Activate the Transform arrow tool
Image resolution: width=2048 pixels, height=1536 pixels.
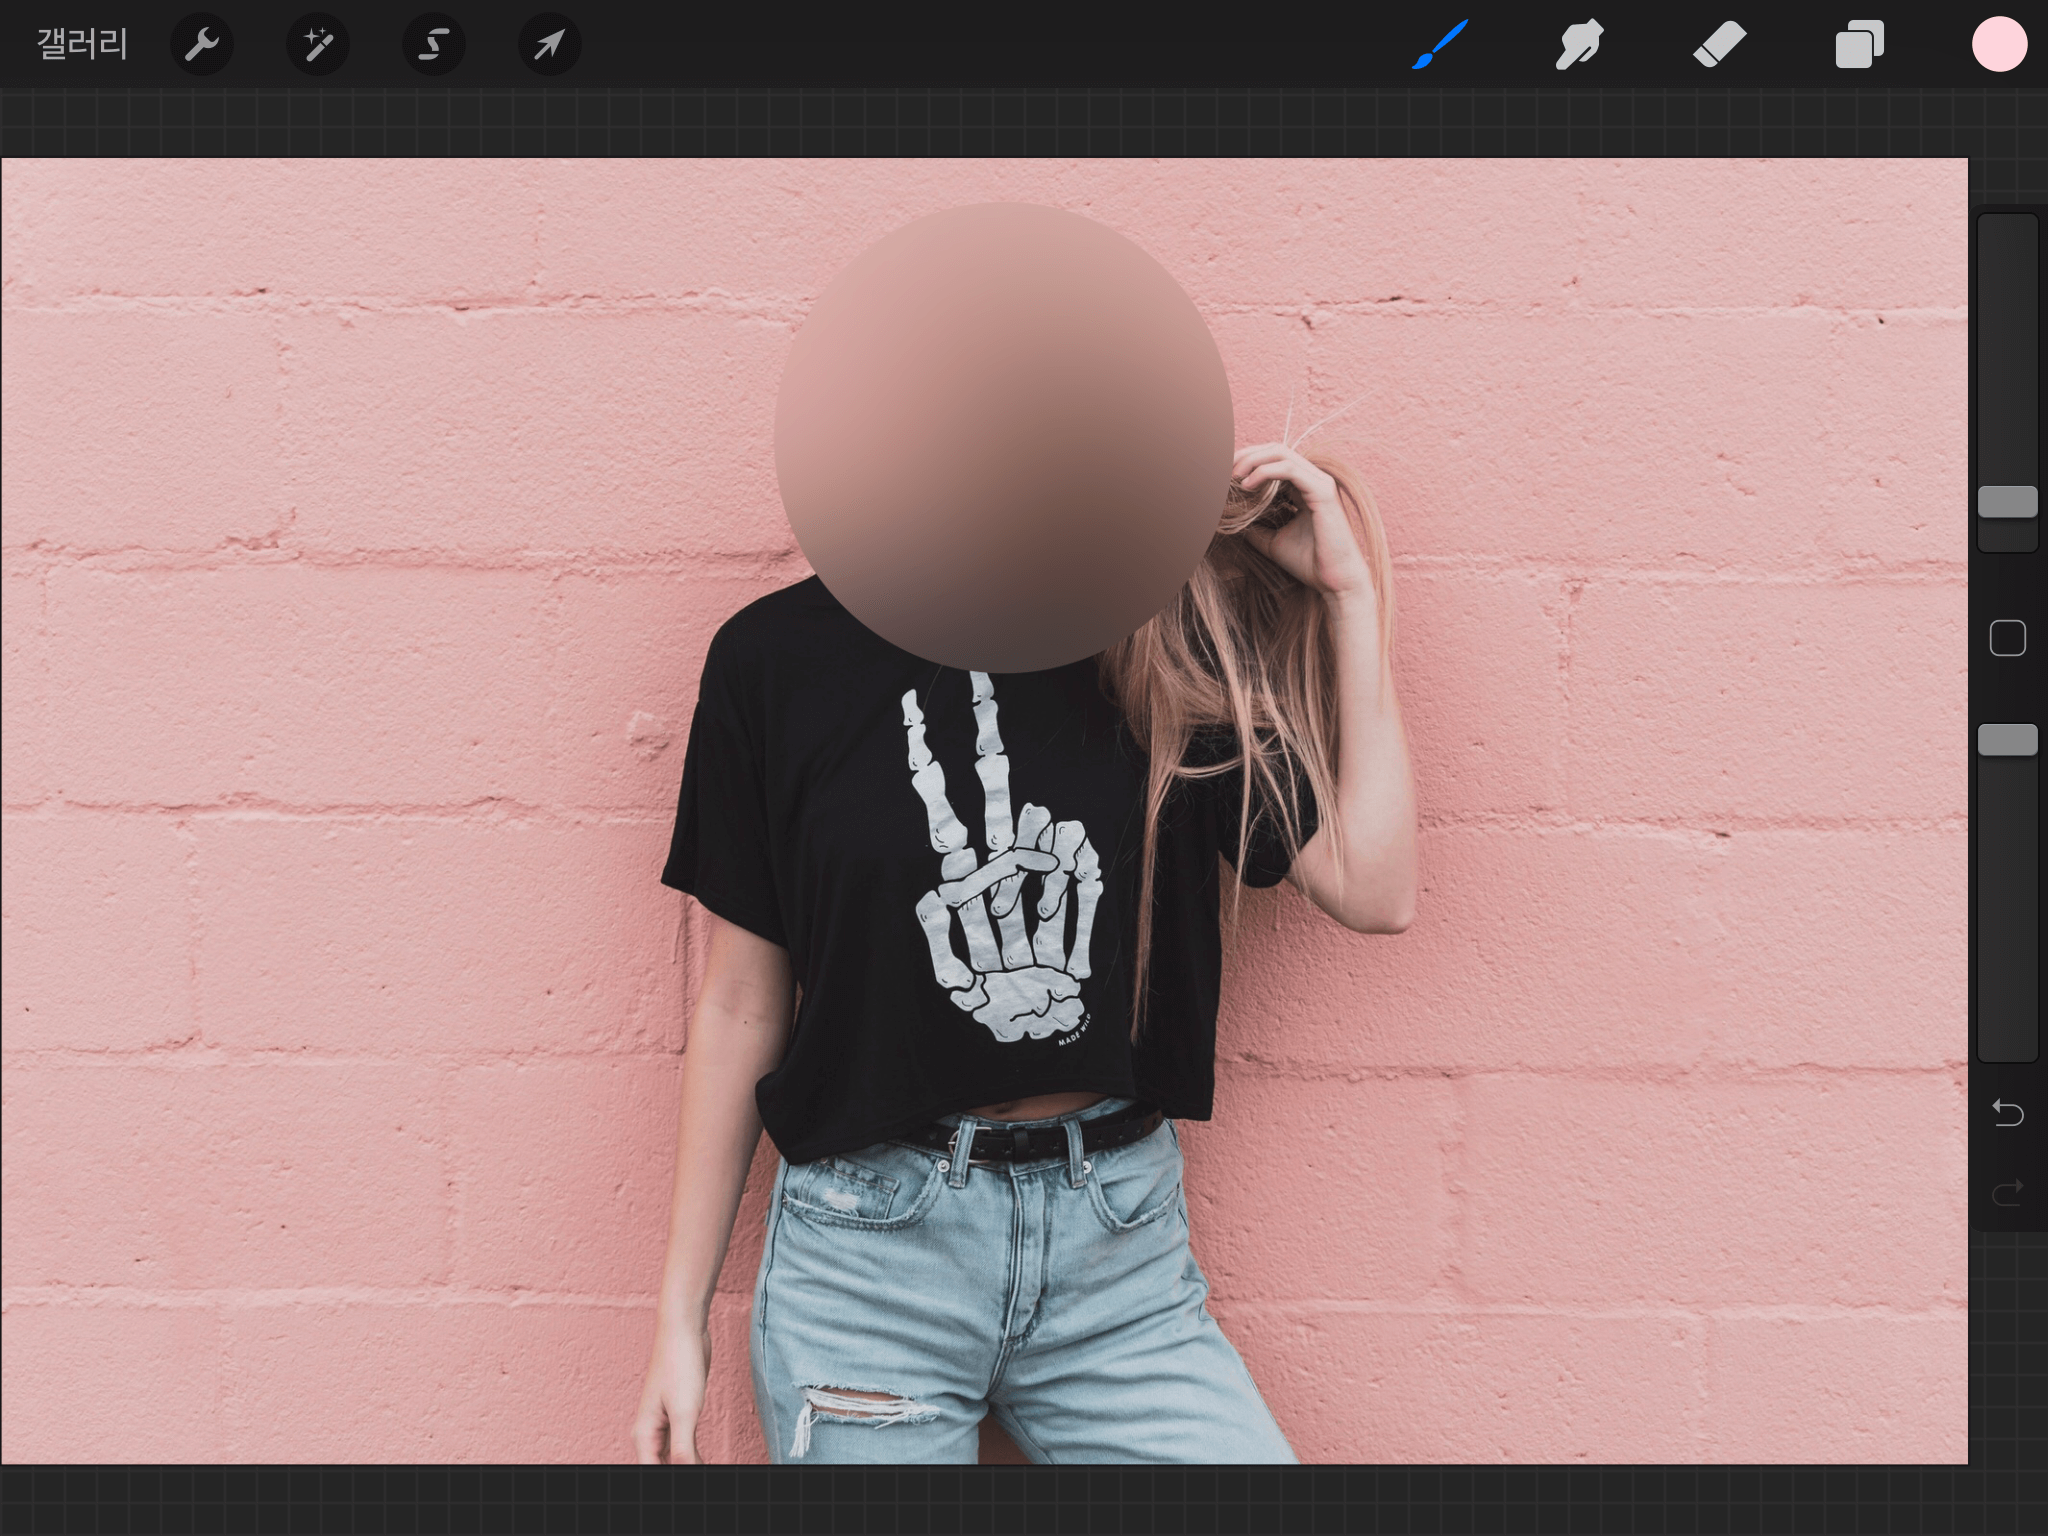(549, 44)
